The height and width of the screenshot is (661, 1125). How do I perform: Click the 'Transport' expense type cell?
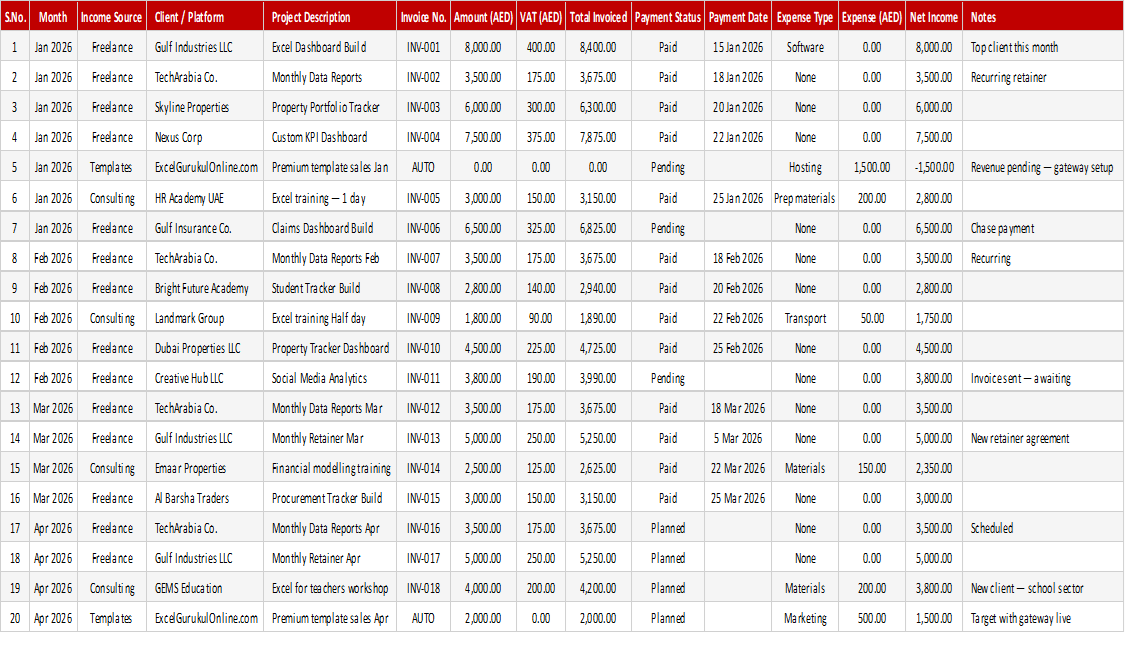pos(805,318)
